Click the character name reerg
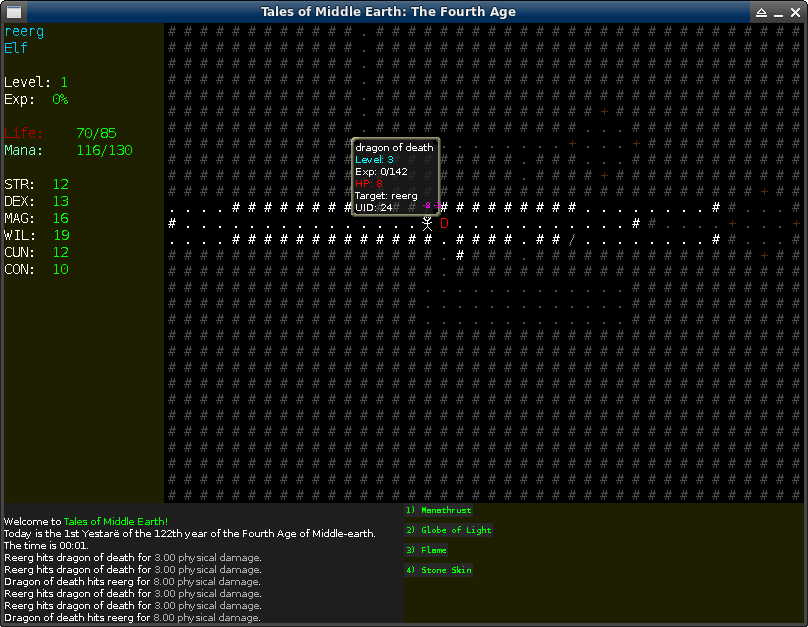Screen dimensions: 808x627 click(x=24, y=32)
